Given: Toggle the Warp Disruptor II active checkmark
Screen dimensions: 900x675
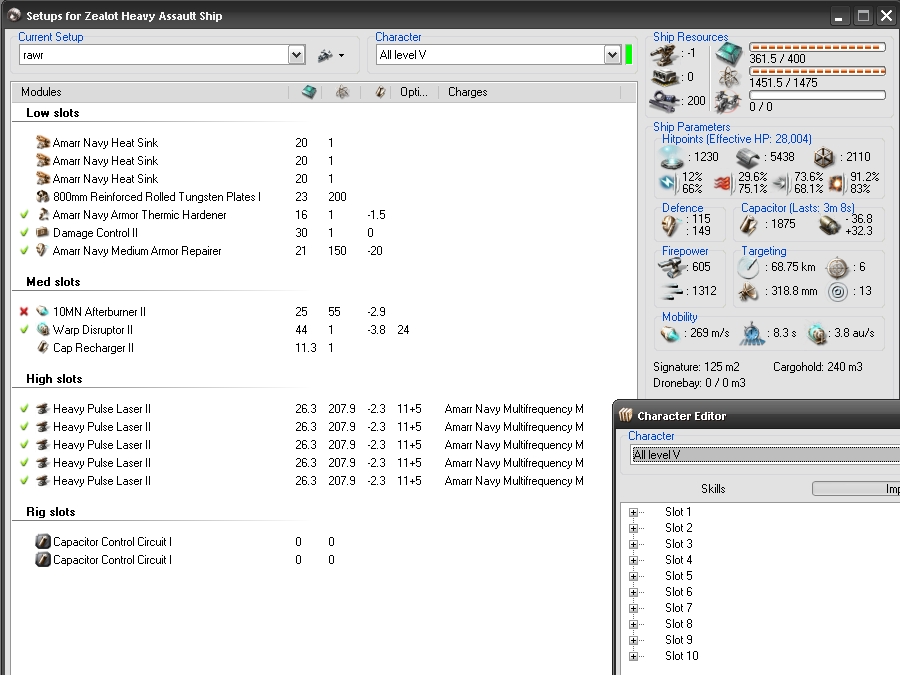Looking at the screenshot, I should pyautogui.click(x=24, y=329).
